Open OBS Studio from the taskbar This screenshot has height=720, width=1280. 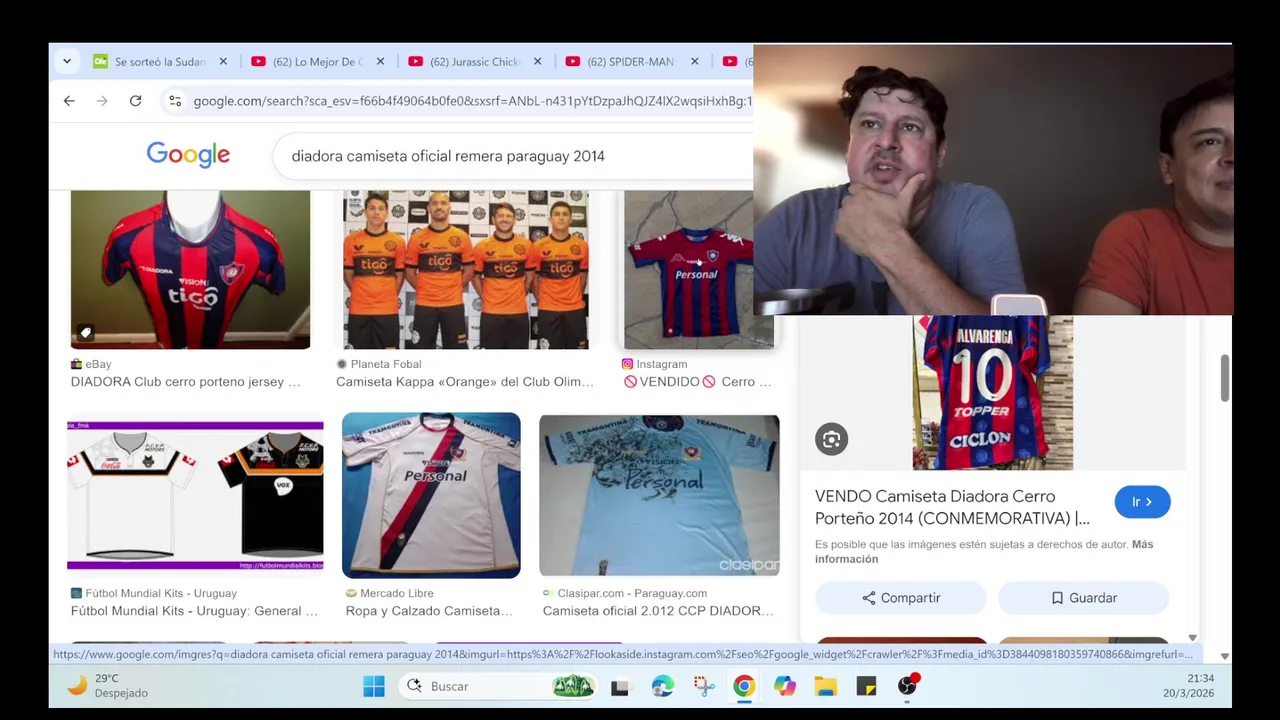tap(907, 686)
